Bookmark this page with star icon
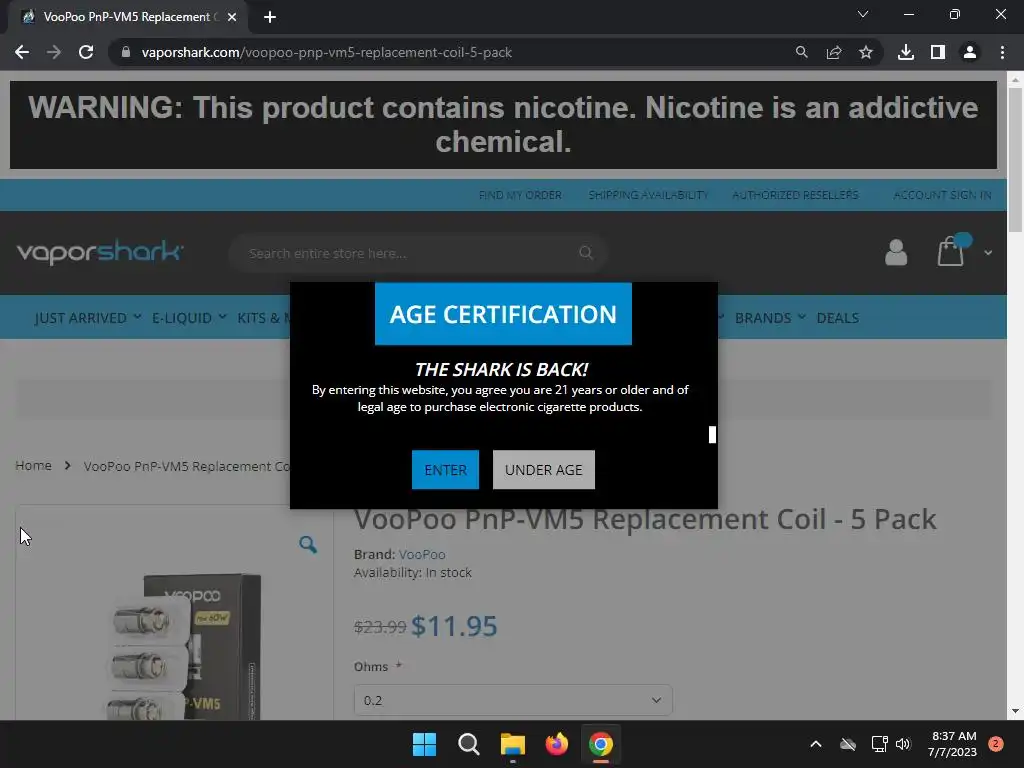1024x768 pixels. (x=866, y=52)
